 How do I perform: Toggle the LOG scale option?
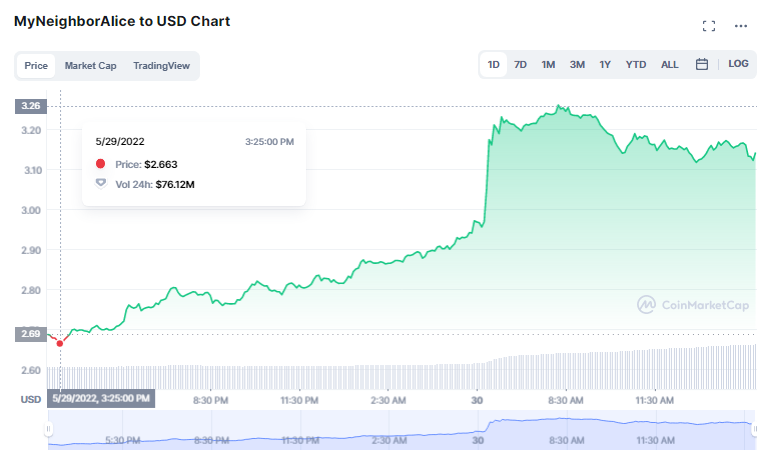tap(738, 63)
